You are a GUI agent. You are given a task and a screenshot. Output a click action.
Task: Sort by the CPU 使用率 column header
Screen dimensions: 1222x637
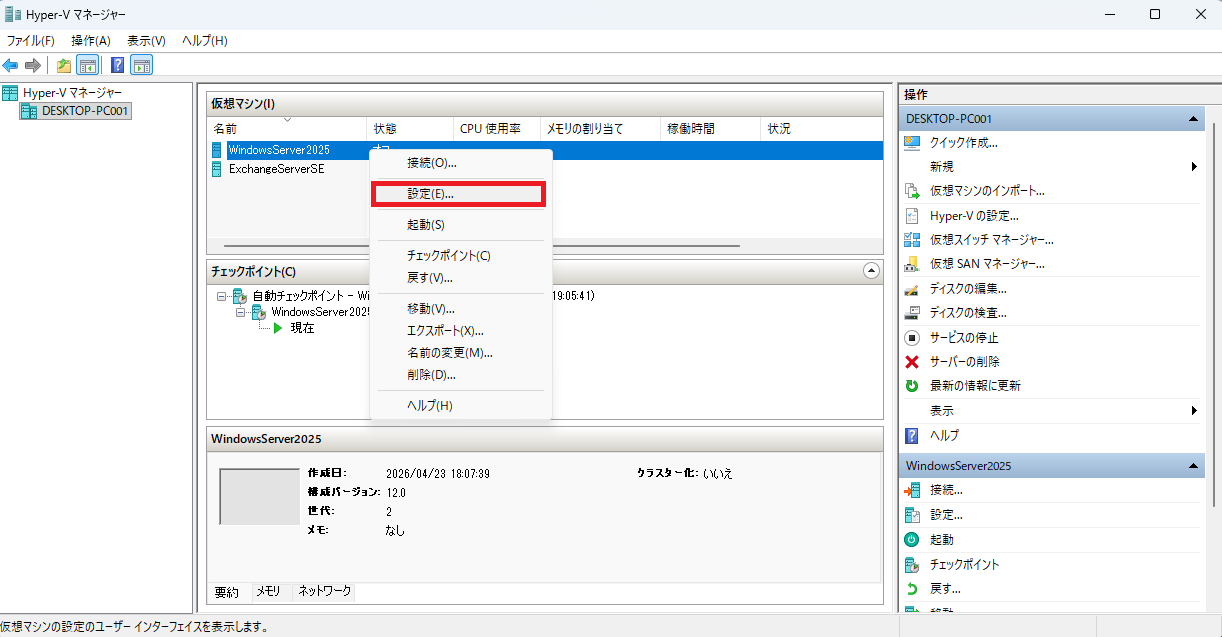pyautogui.click(x=497, y=129)
